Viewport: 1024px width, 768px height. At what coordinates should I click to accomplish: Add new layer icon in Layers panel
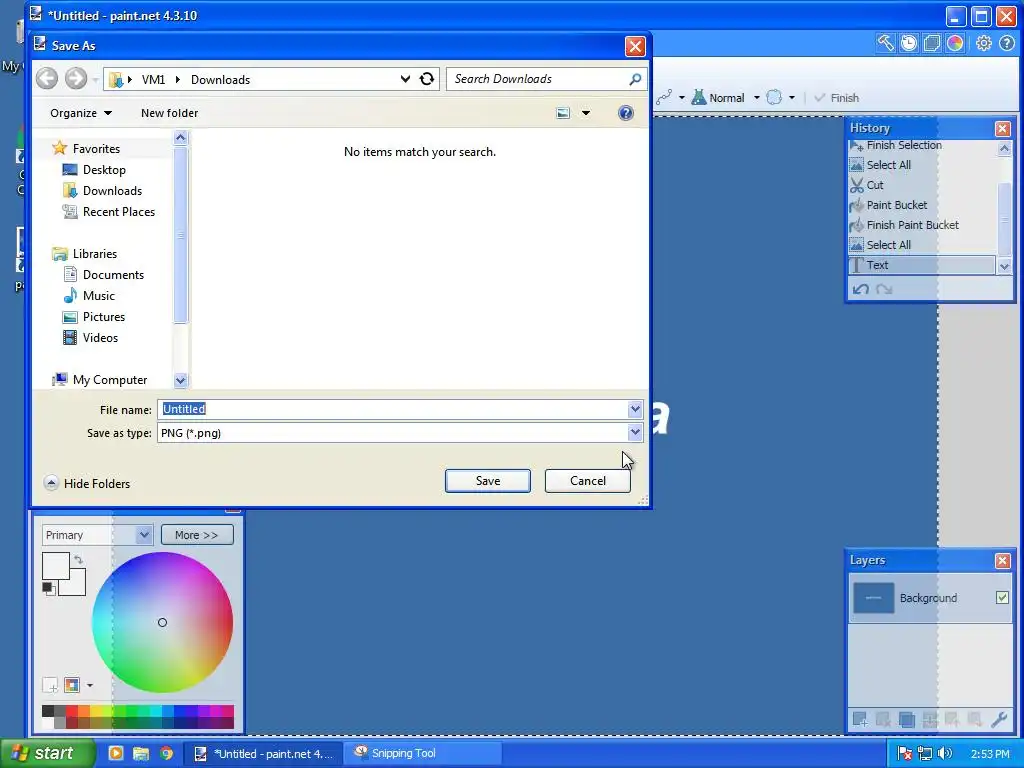click(860, 720)
